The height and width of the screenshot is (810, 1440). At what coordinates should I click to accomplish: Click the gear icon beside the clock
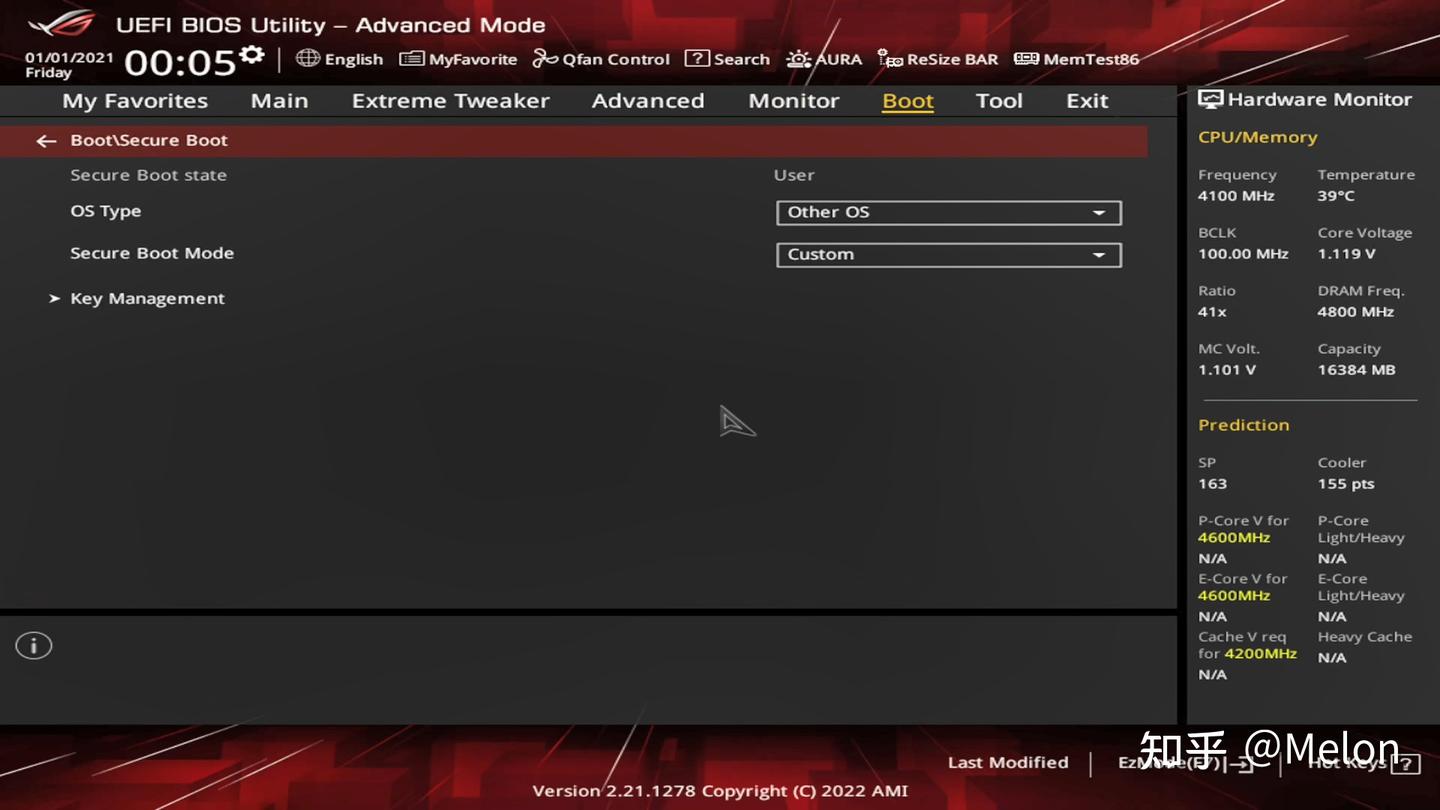(252, 54)
